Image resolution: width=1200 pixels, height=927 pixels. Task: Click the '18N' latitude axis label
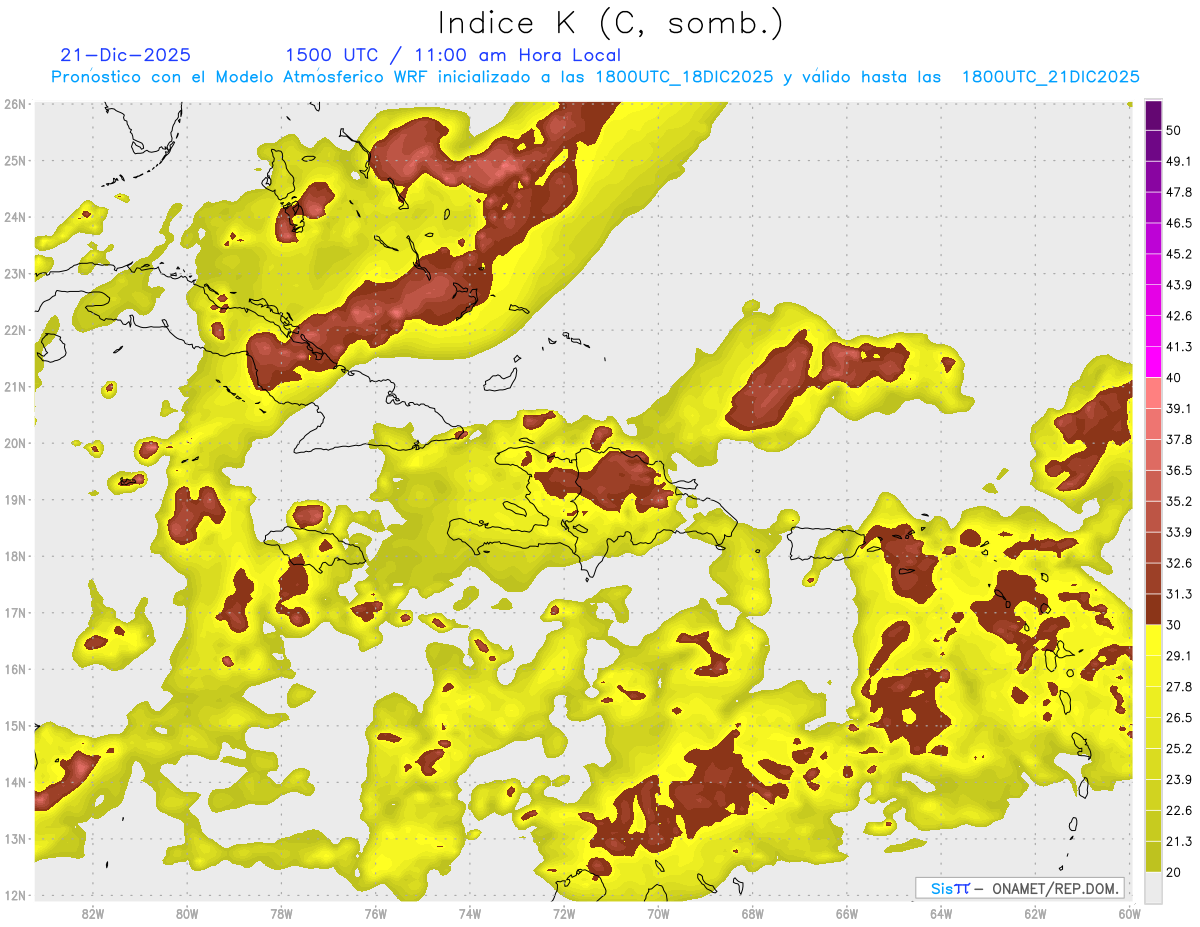[15, 556]
